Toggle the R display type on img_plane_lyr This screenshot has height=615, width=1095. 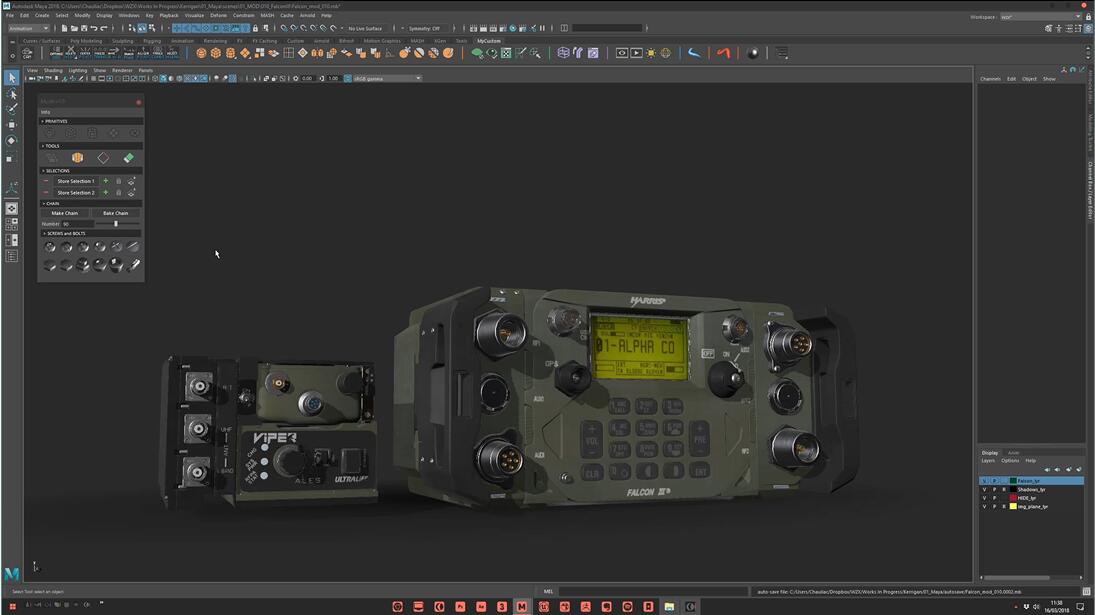1004,507
